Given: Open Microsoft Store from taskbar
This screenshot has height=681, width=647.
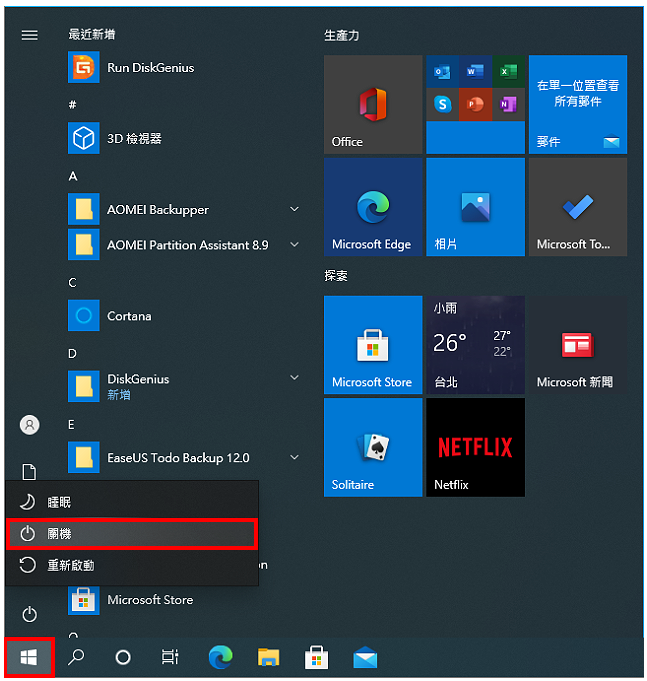Looking at the screenshot, I should tap(317, 657).
